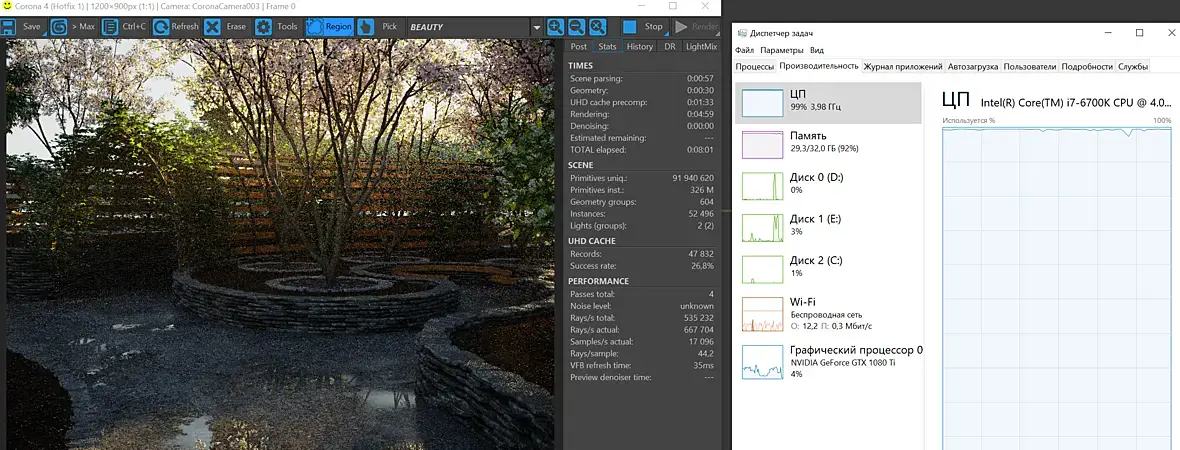Switch to Процессы tab in Task Manager

coord(755,66)
